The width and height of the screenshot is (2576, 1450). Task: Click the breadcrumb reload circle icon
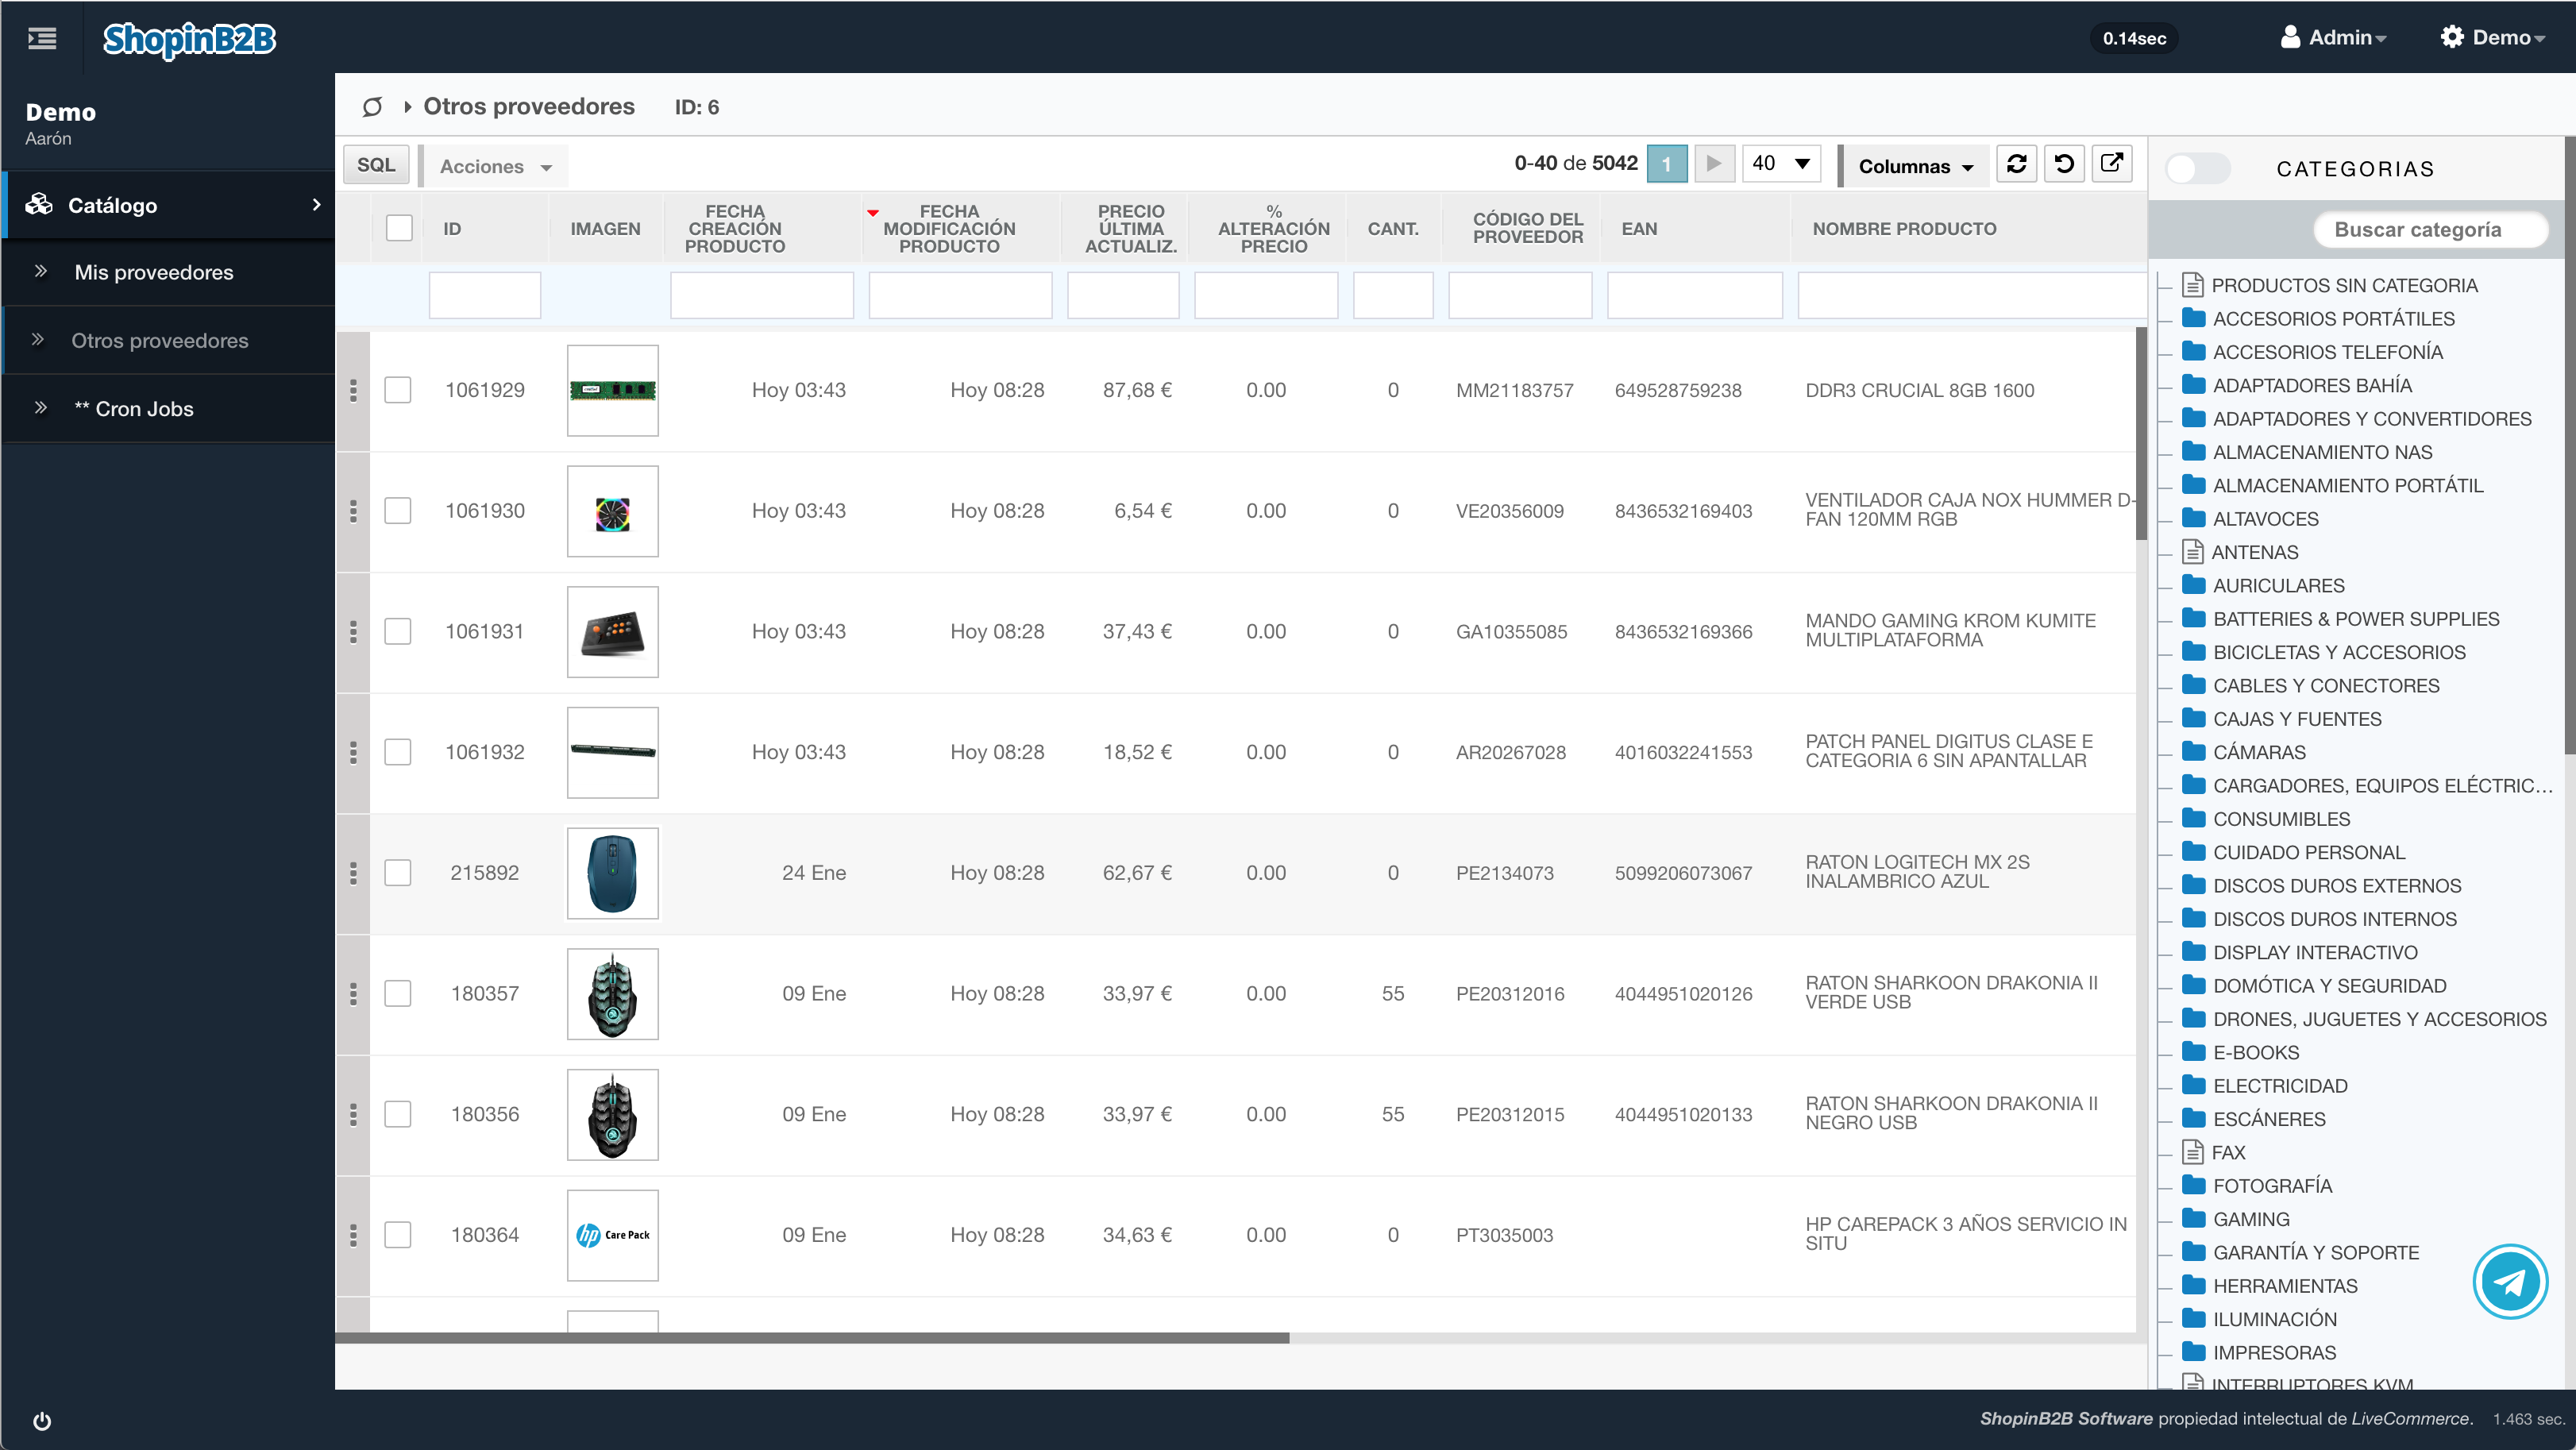tap(372, 106)
